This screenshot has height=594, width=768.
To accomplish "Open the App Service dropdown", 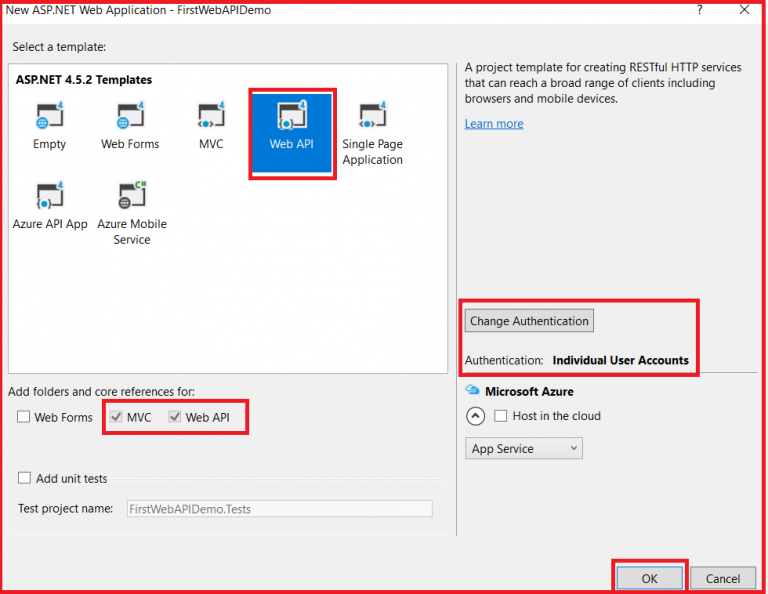I will [x=524, y=449].
